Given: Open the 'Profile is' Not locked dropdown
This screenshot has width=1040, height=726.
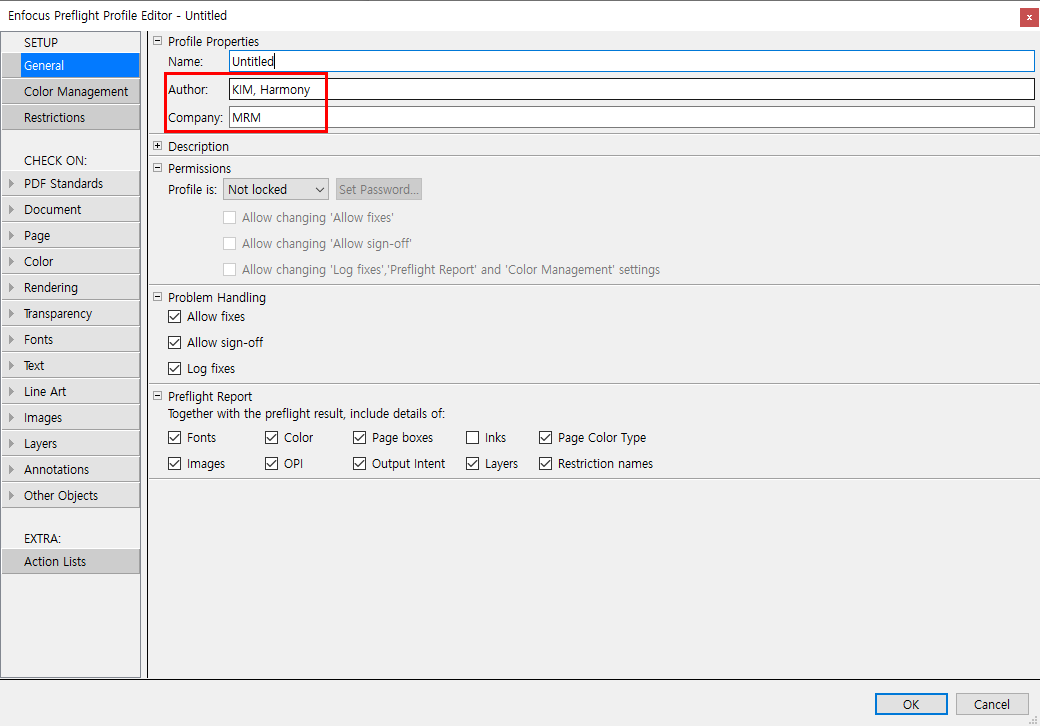Looking at the screenshot, I should coord(276,189).
